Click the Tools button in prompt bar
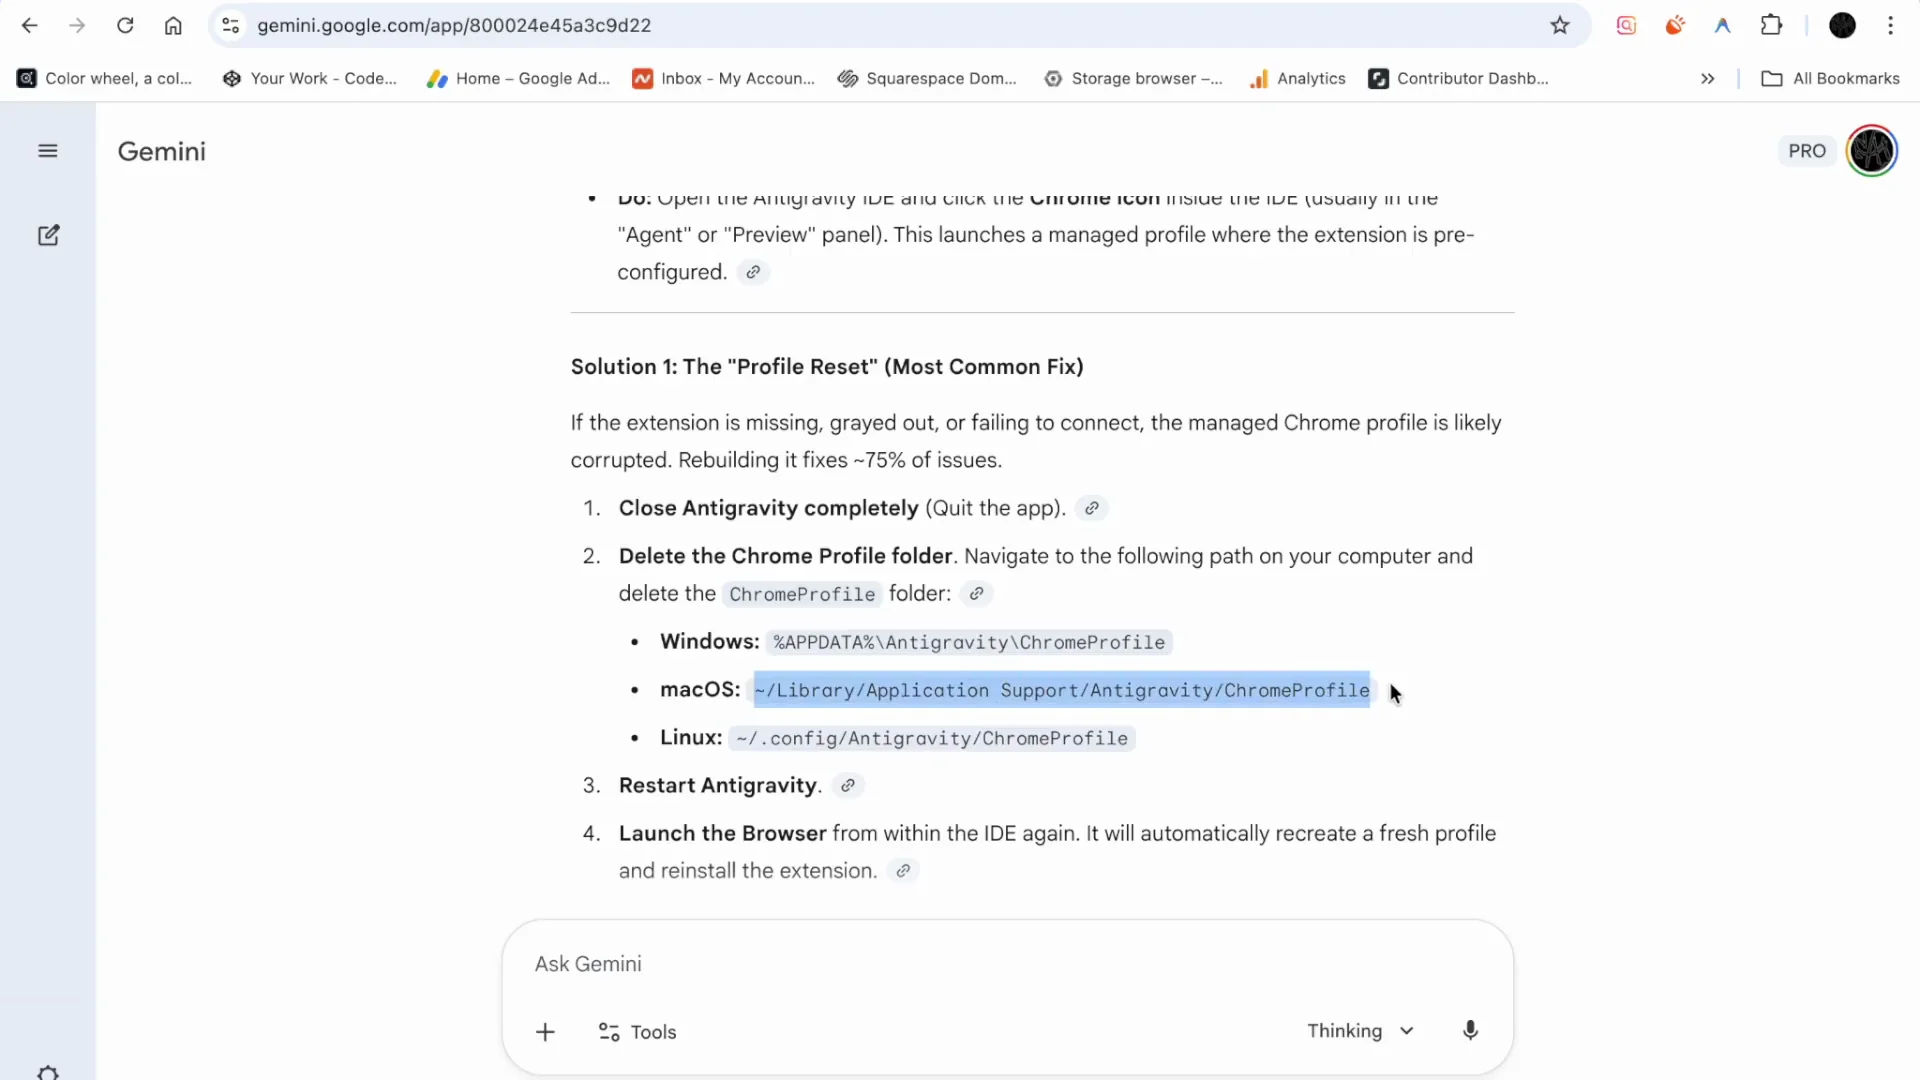The width and height of the screenshot is (1920, 1080). click(x=636, y=1032)
